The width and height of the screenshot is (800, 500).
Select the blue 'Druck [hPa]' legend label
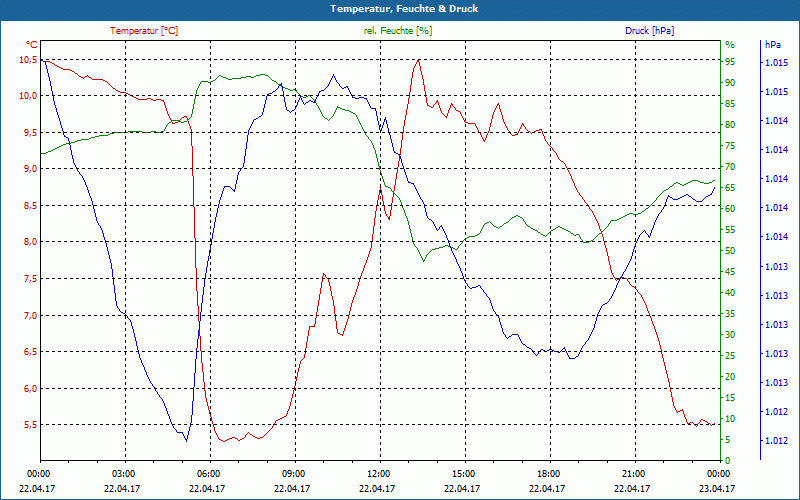[x=649, y=31]
